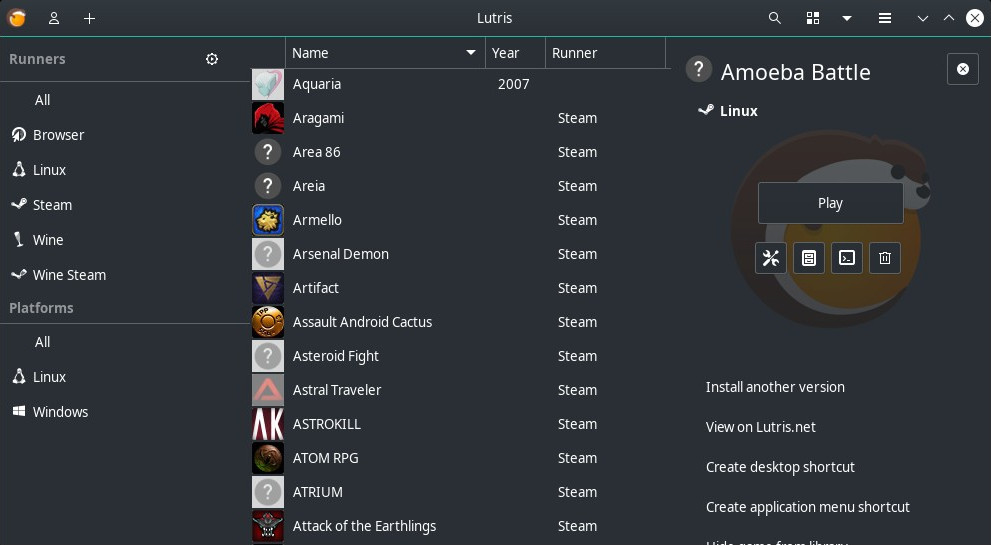Click Install another version
991x545 pixels.
tap(775, 387)
